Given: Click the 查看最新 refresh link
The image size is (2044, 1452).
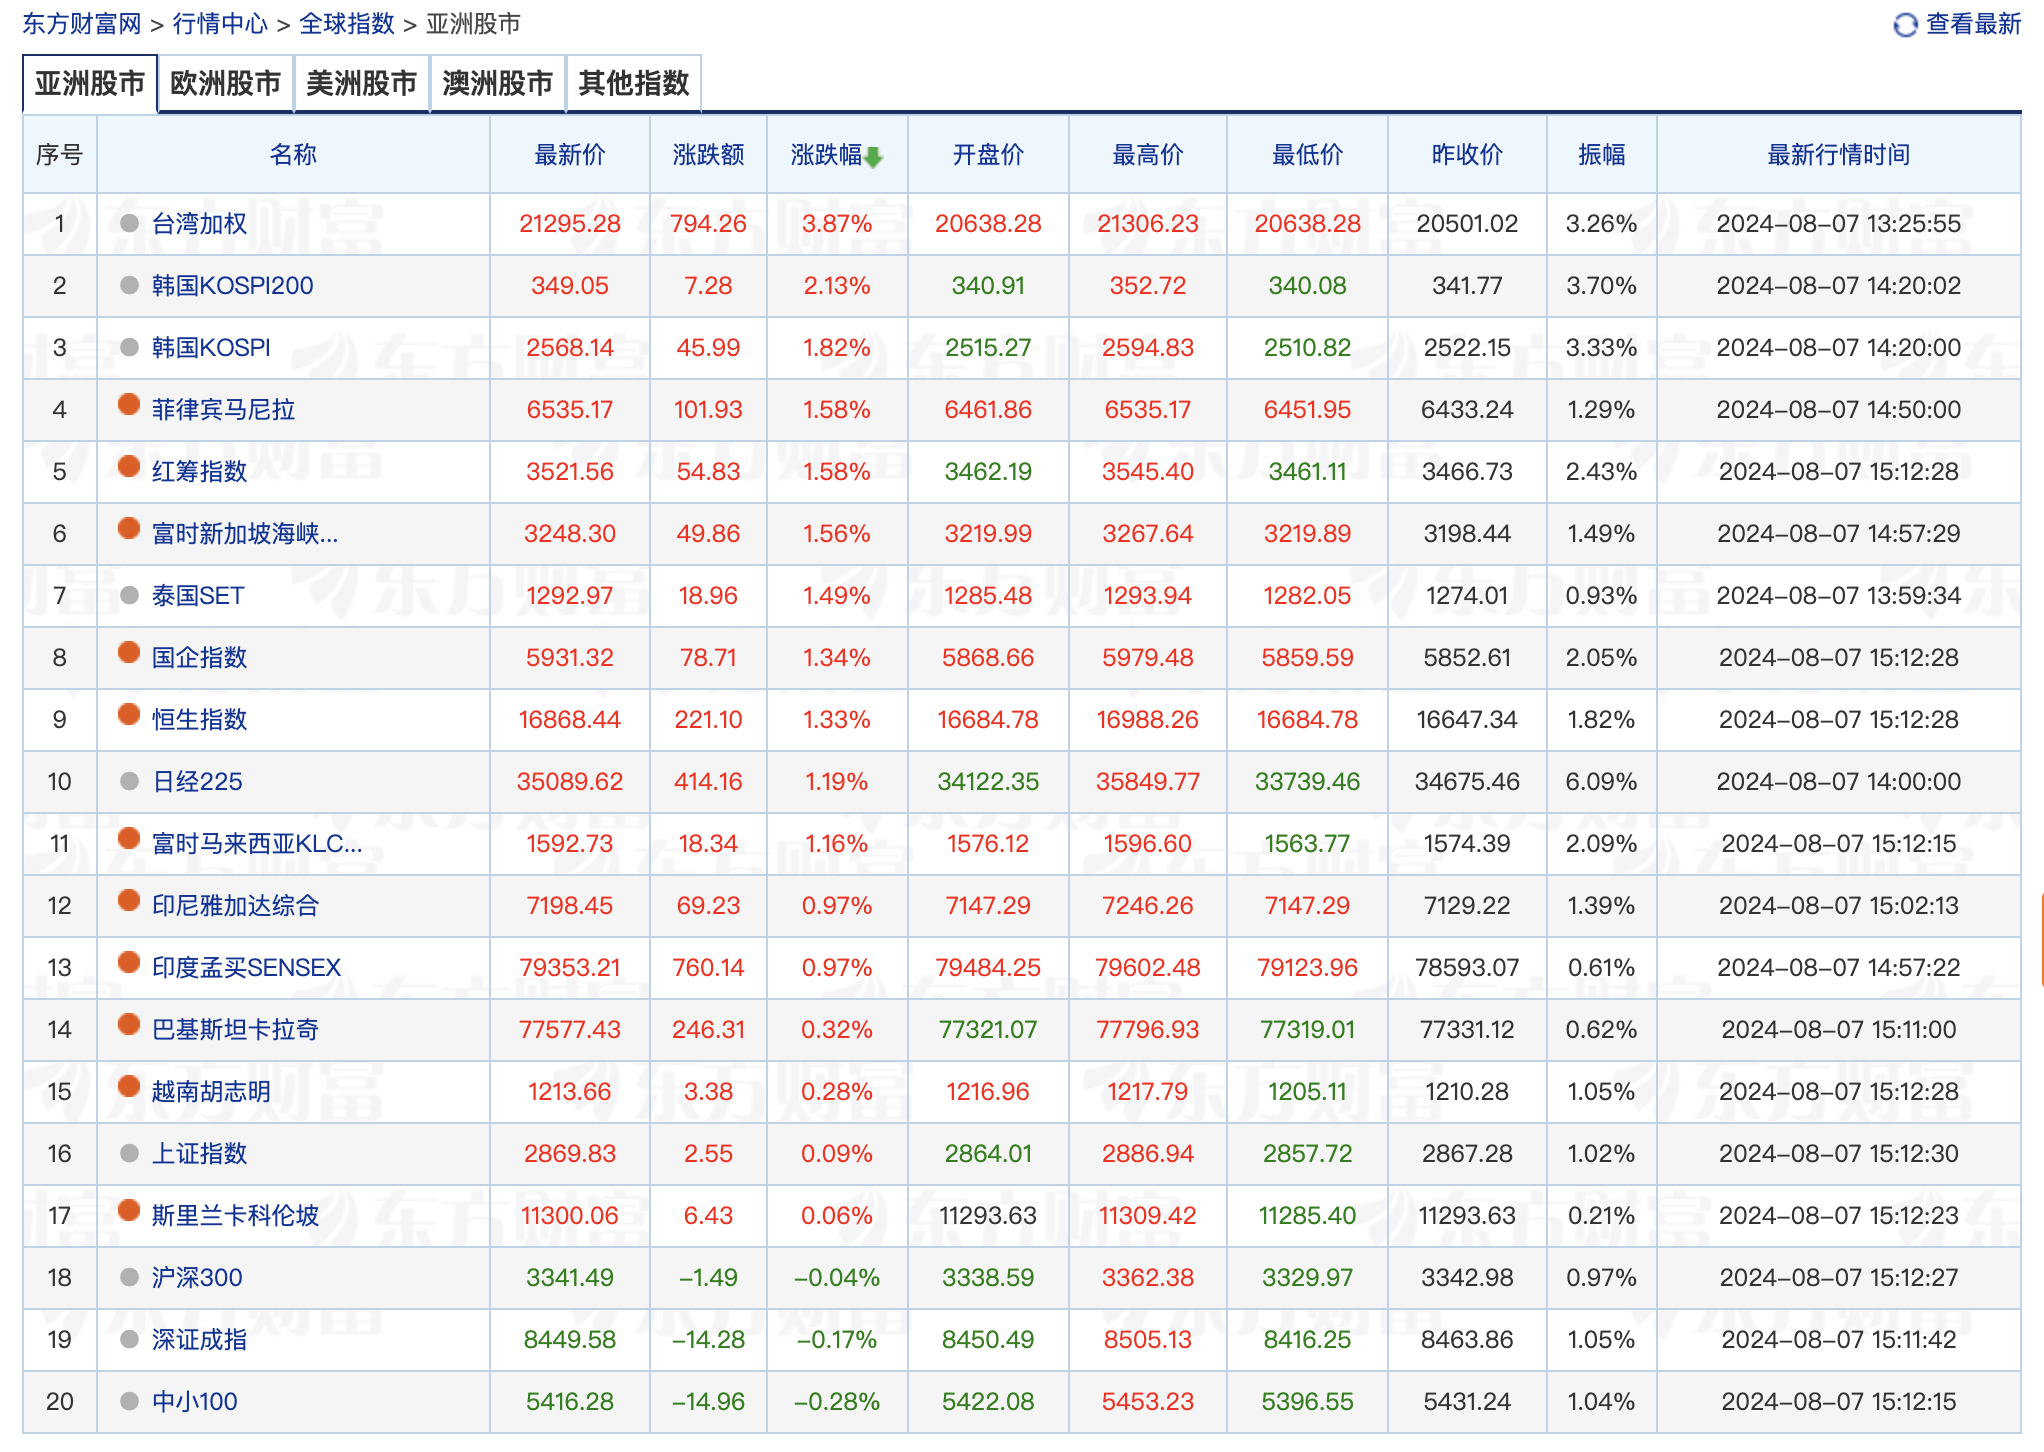Looking at the screenshot, I should [x=1973, y=24].
